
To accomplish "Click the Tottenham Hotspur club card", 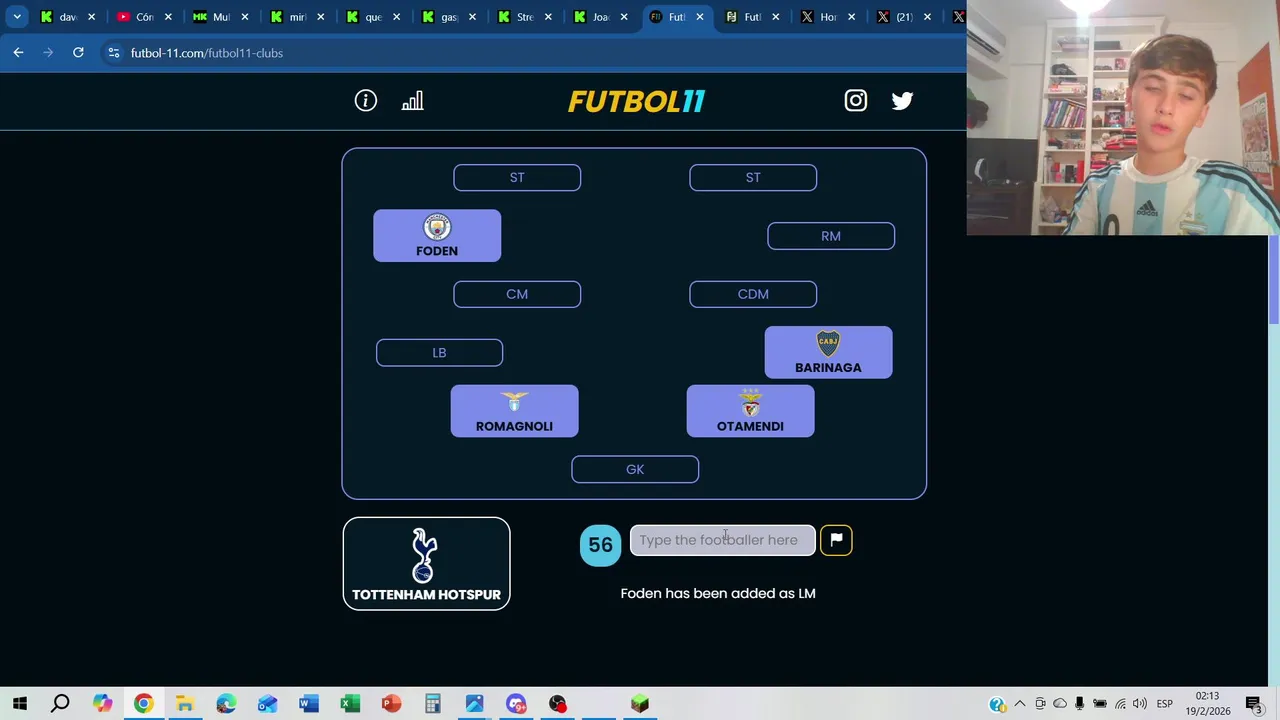I will coord(426,563).
